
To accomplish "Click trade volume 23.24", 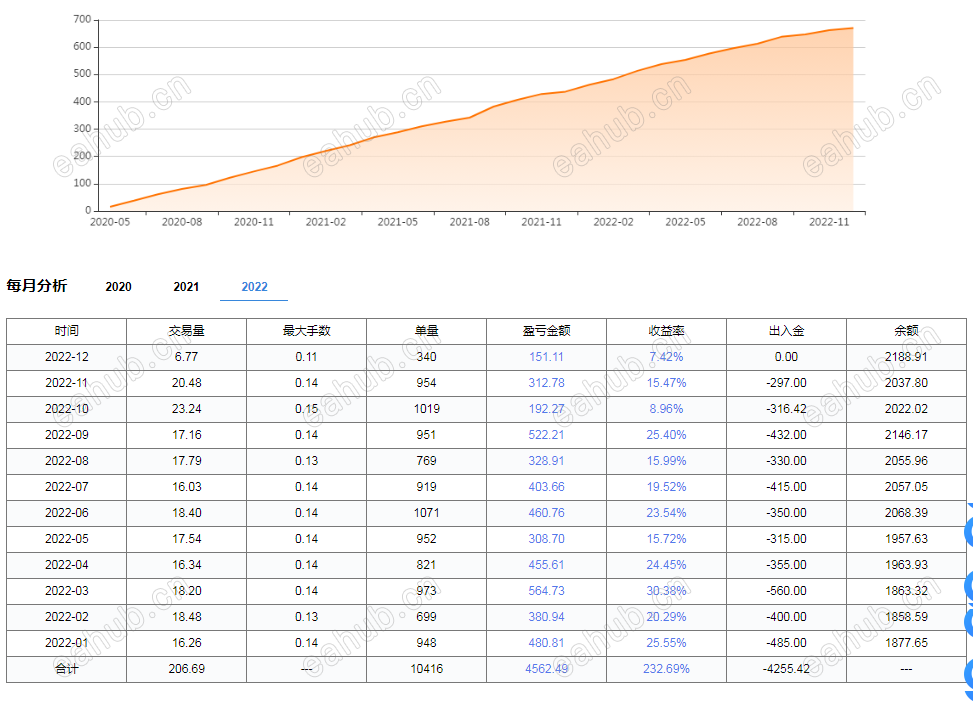I will pos(186,409).
